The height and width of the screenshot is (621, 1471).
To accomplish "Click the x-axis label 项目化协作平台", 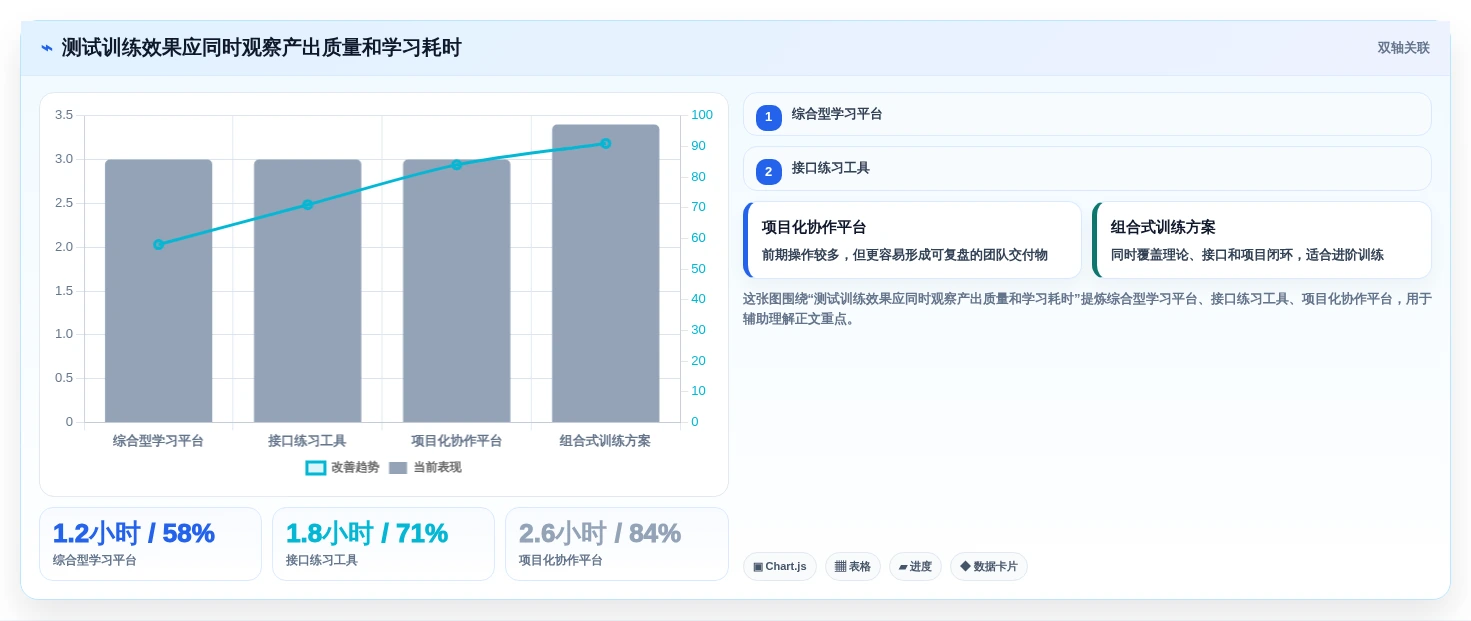I will click(x=456, y=441).
